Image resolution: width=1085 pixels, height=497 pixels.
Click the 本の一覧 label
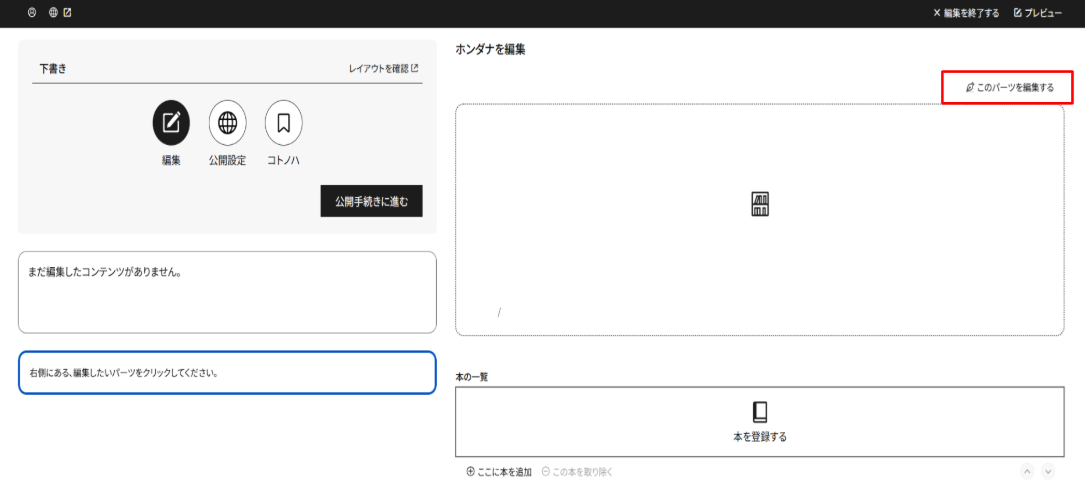[472, 377]
